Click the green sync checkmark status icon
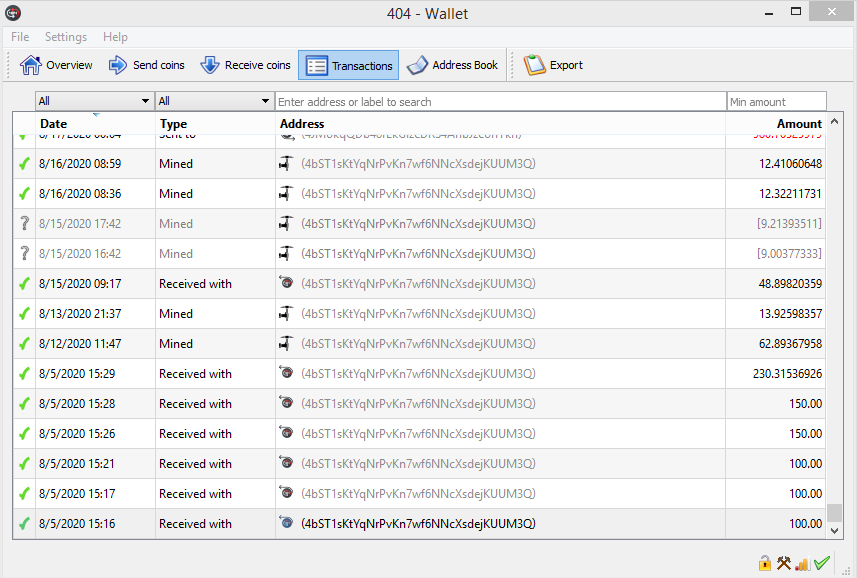This screenshot has width=857, height=578. (821, 563)
